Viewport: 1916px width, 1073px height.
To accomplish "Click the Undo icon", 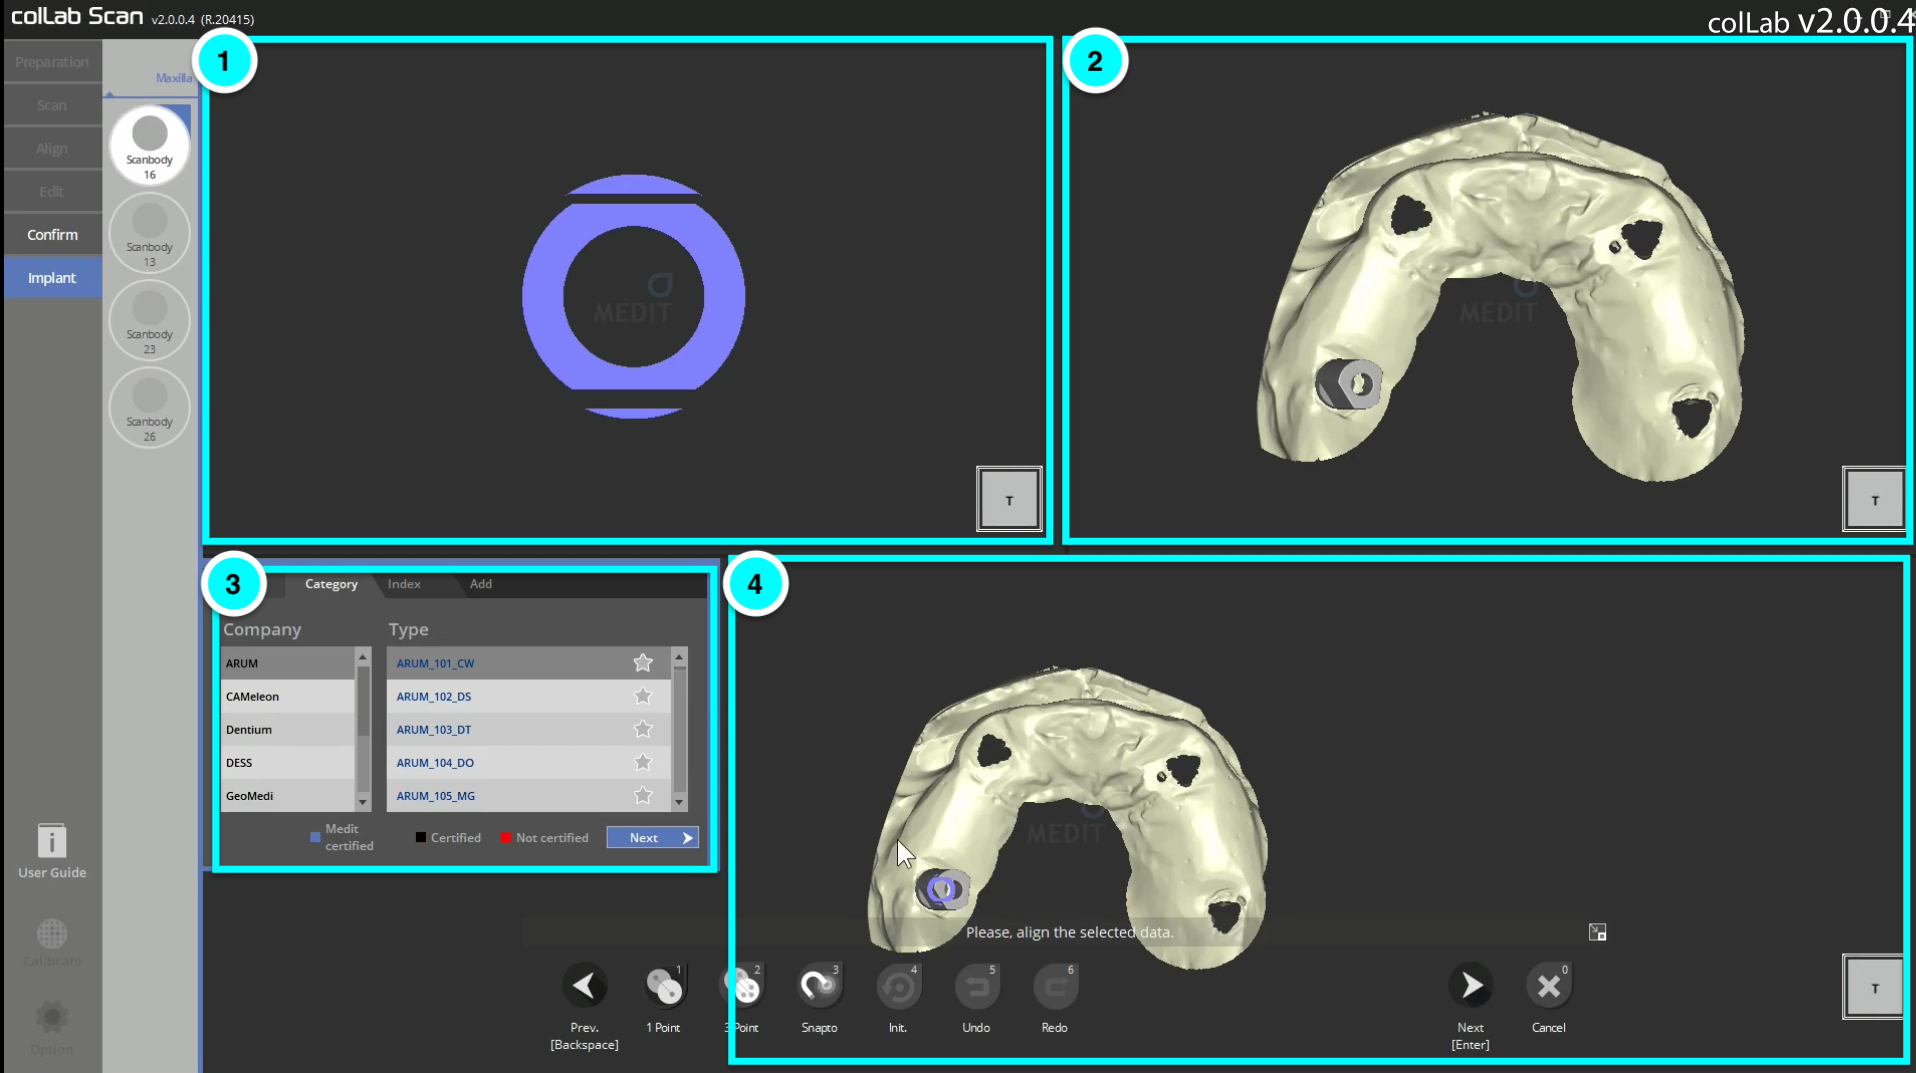I will pyautogui.click(x=976, y=986).
